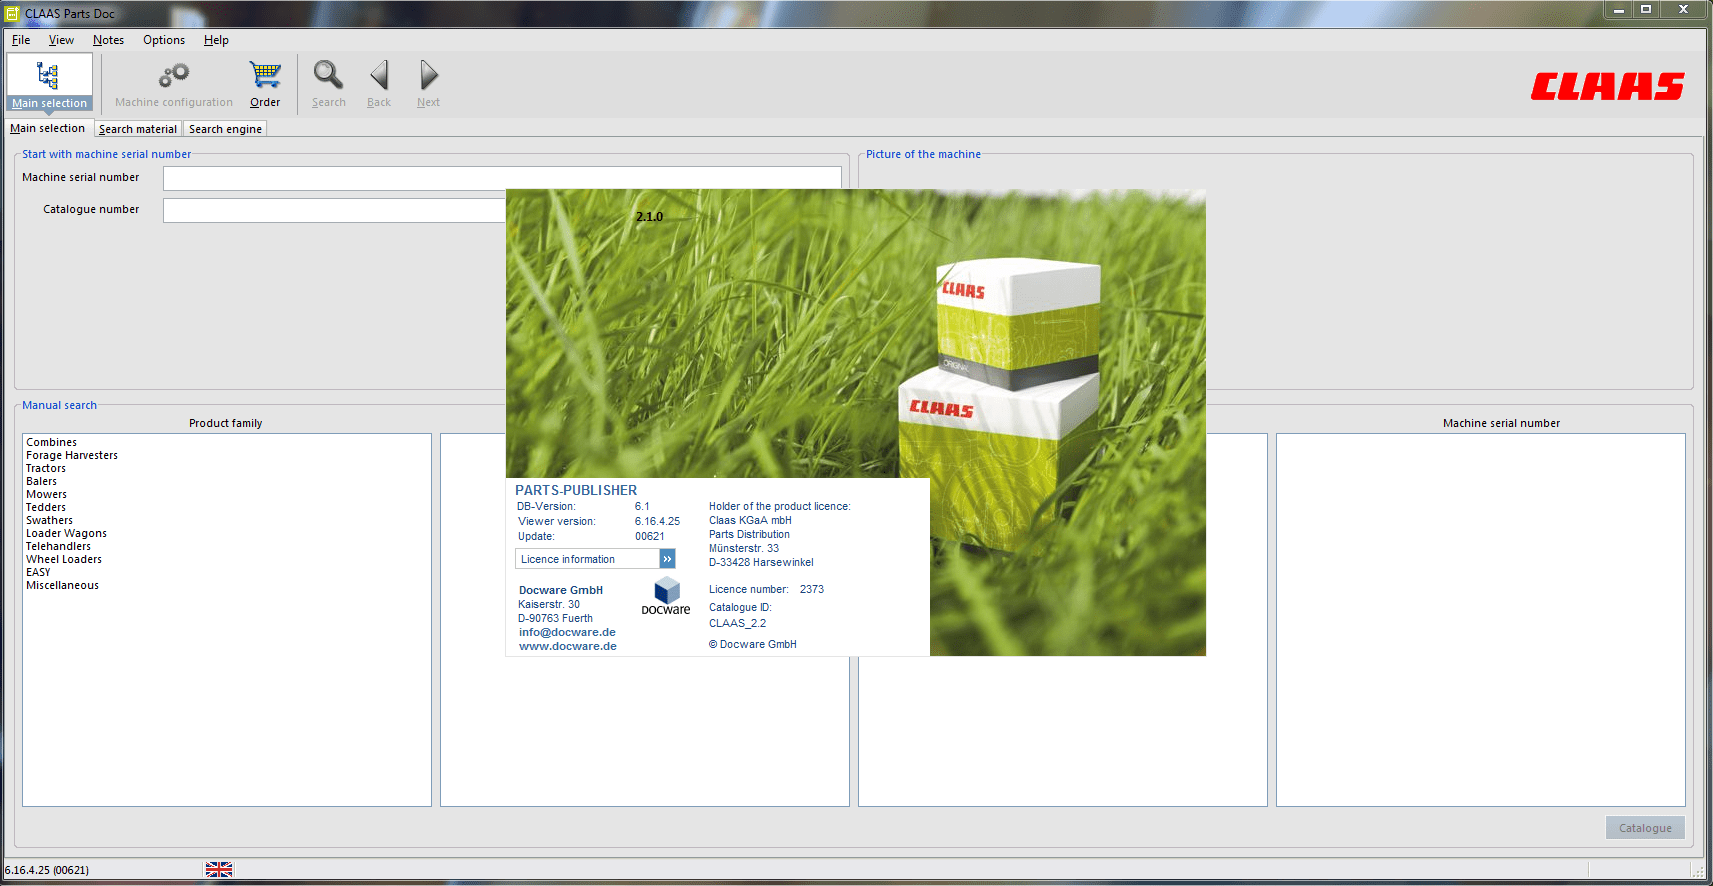
Task: Select Swathers in product family list
Action: click(50, 520)
